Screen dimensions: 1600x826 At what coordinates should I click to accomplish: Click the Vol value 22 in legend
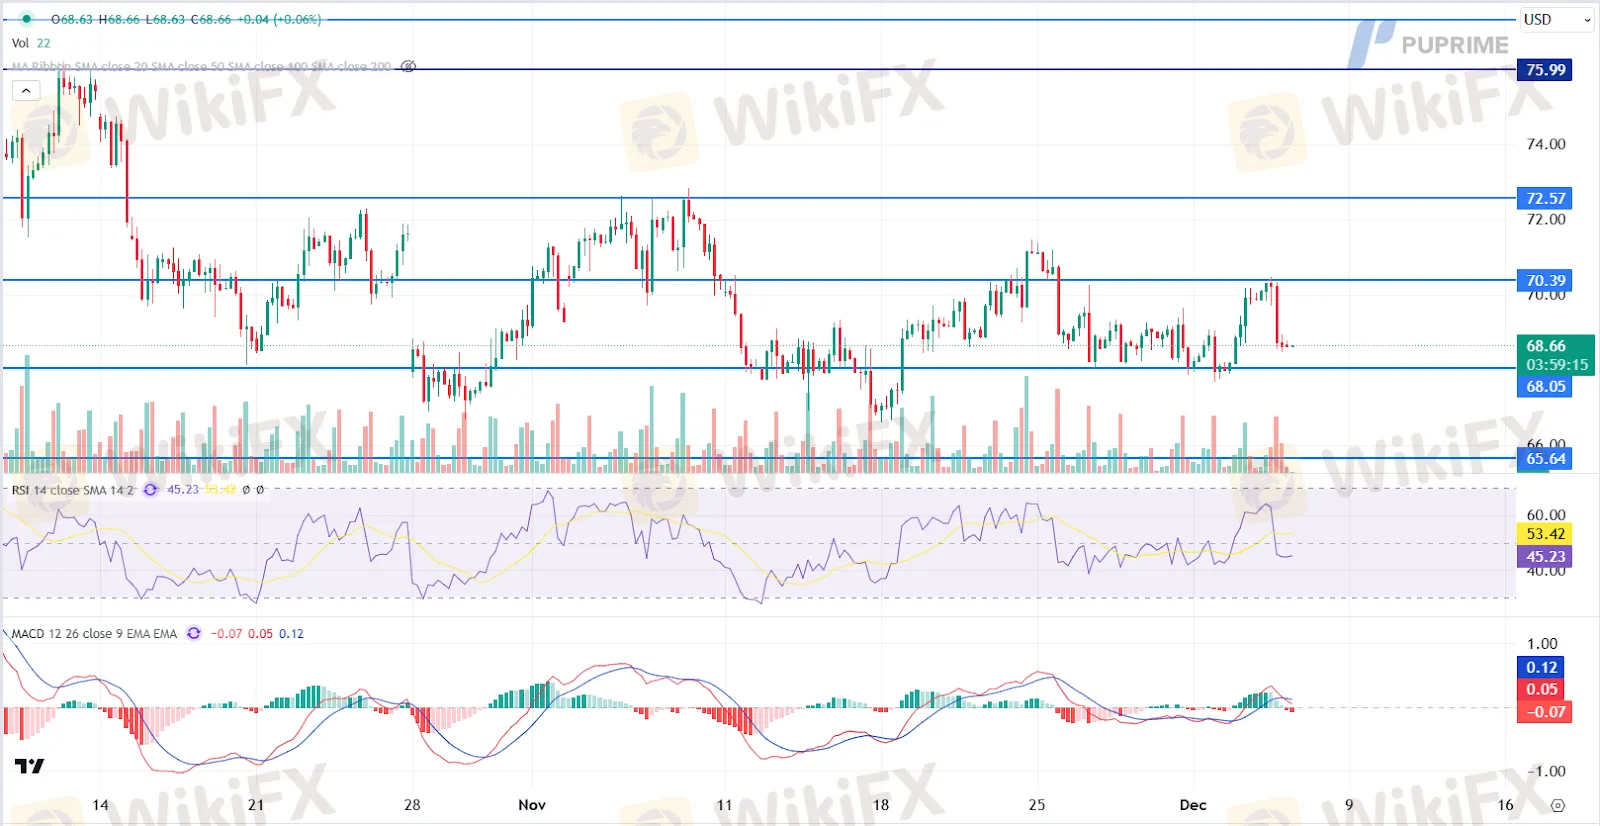click(x=44, y=43)
